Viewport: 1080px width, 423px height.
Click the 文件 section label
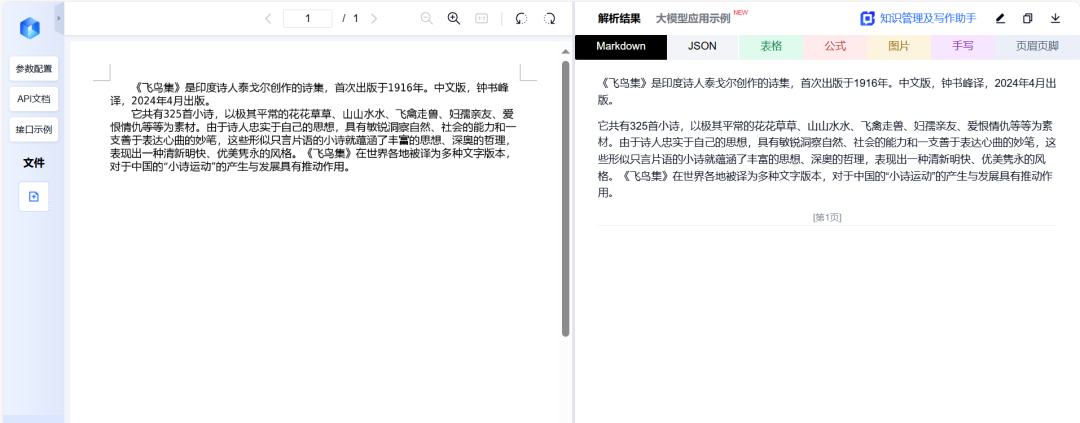click(x=34, y=163)
